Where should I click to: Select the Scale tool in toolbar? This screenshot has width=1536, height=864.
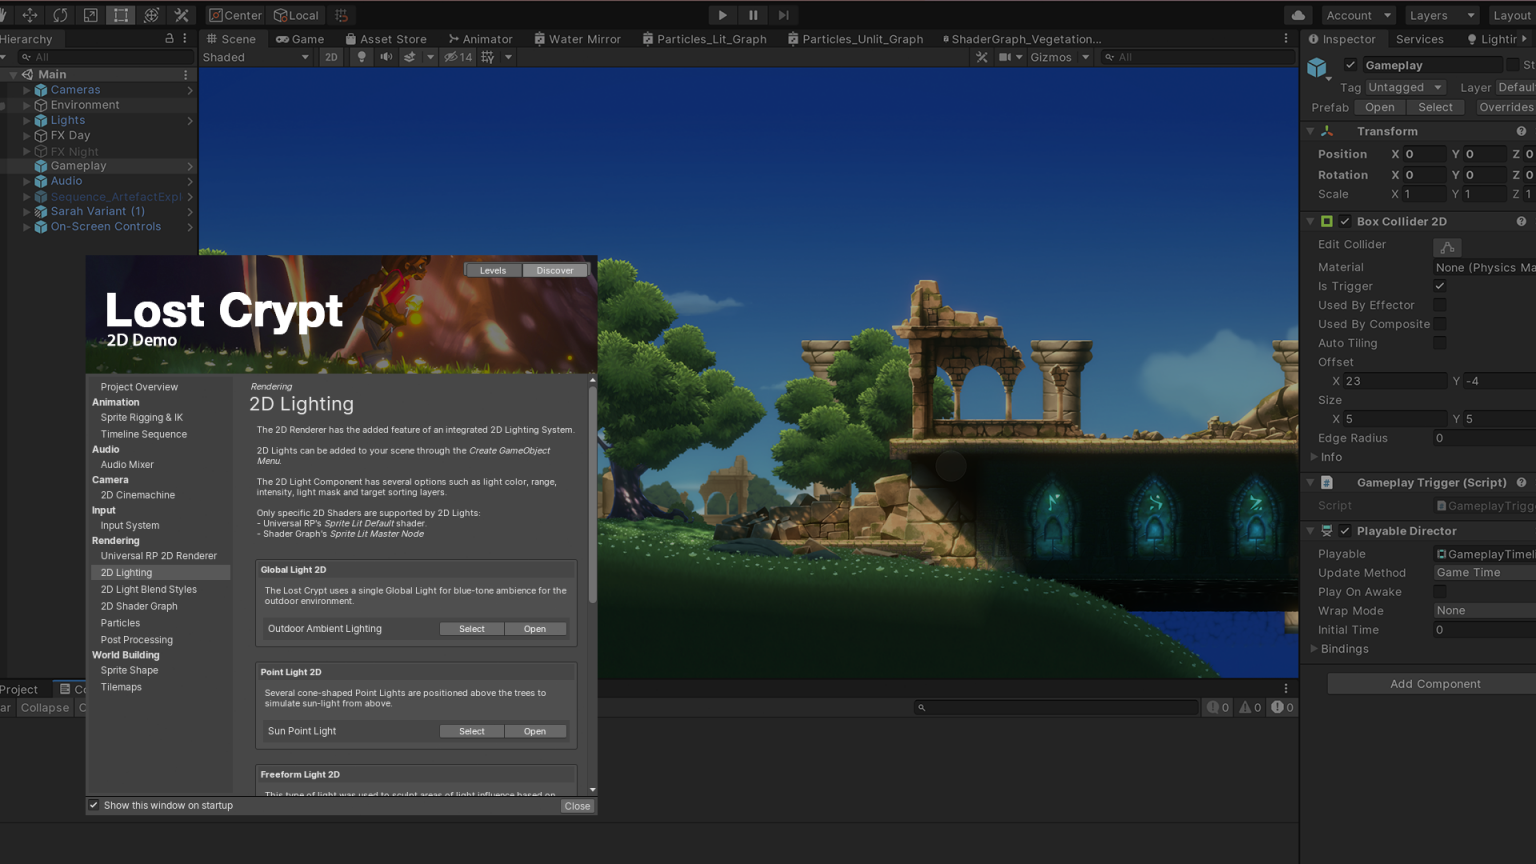coord(90,15)
